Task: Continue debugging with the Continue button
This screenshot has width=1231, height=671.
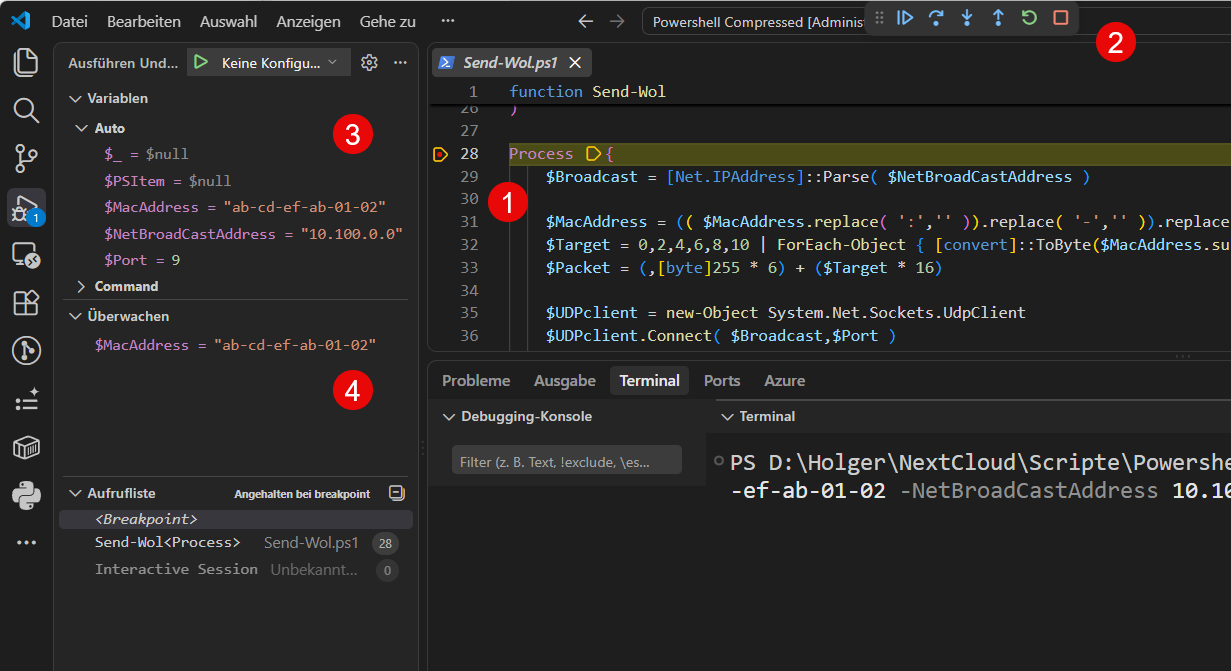Action: pos(905,18)
